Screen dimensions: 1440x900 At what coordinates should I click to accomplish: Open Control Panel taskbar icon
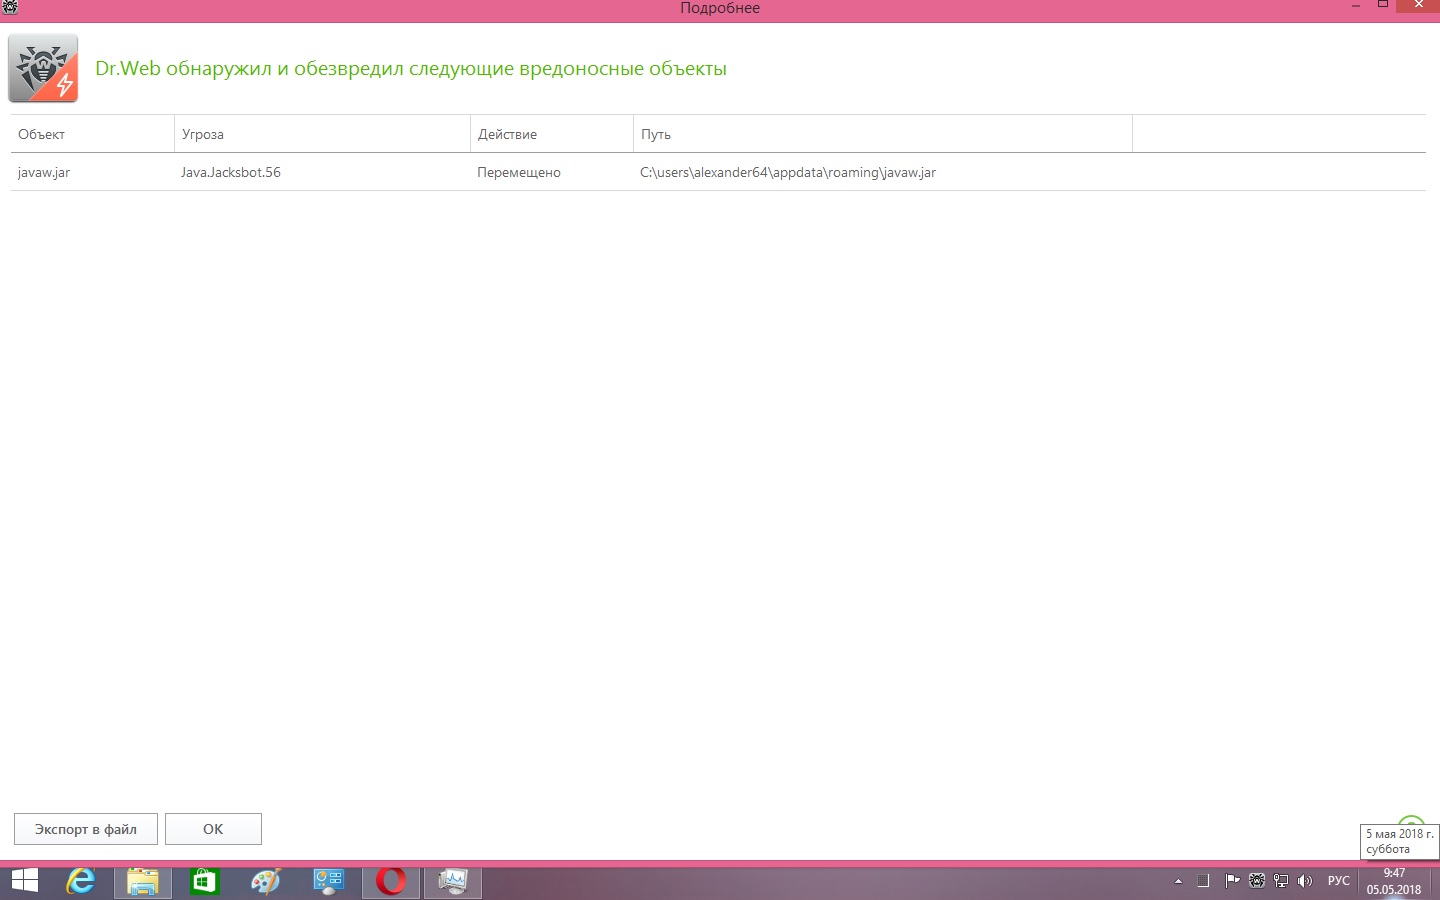coord(328,881)
